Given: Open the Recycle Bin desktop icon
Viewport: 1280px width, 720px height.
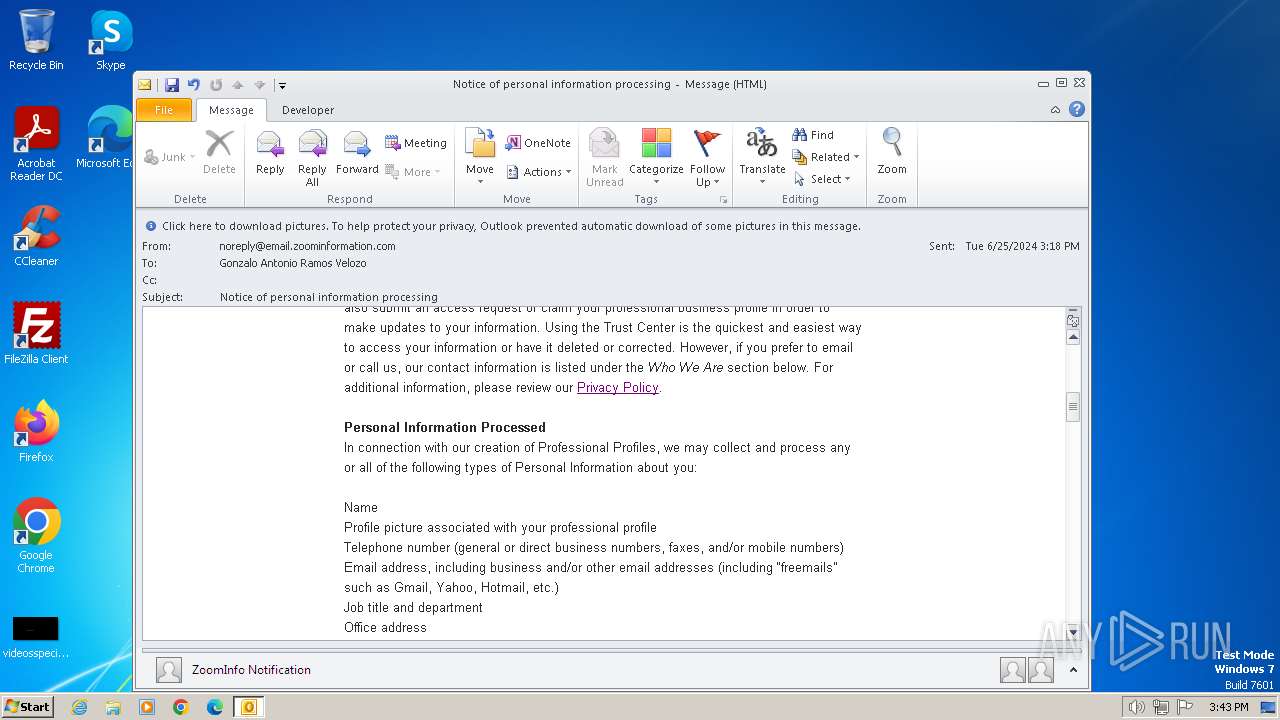Looking at the screenshot, I should tap(36, 40).
